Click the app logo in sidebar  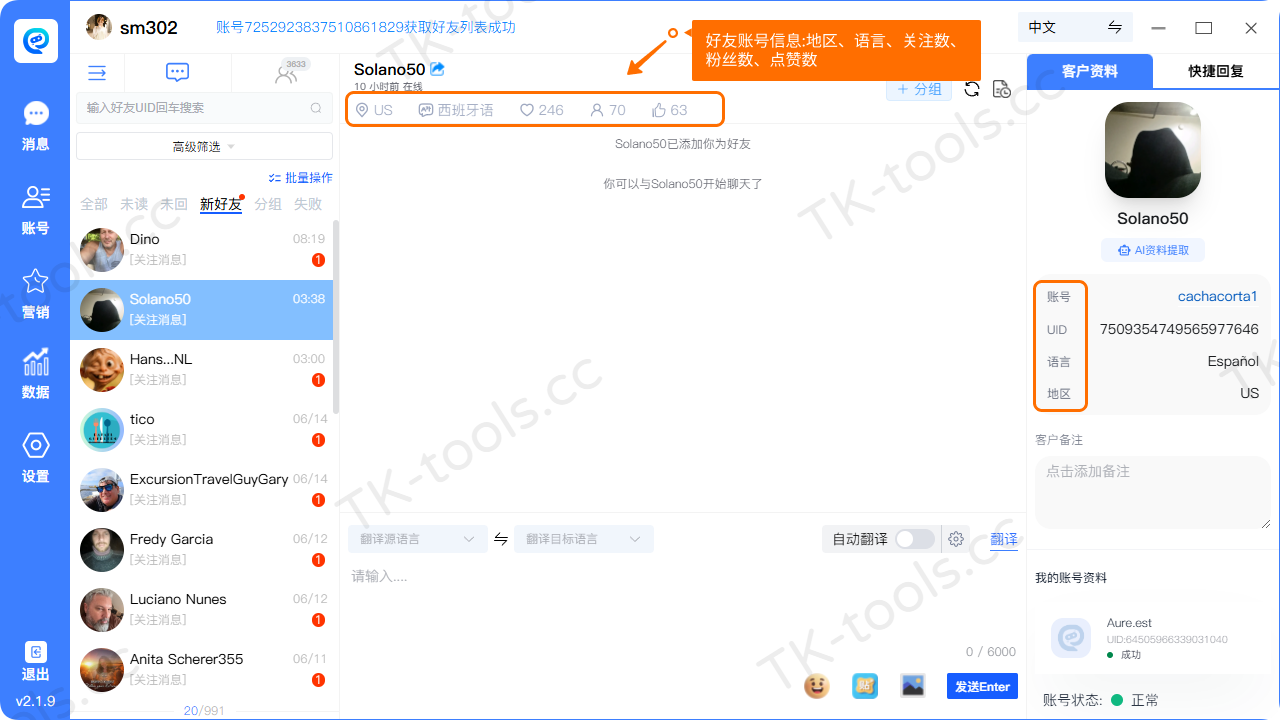pos(35,39)
